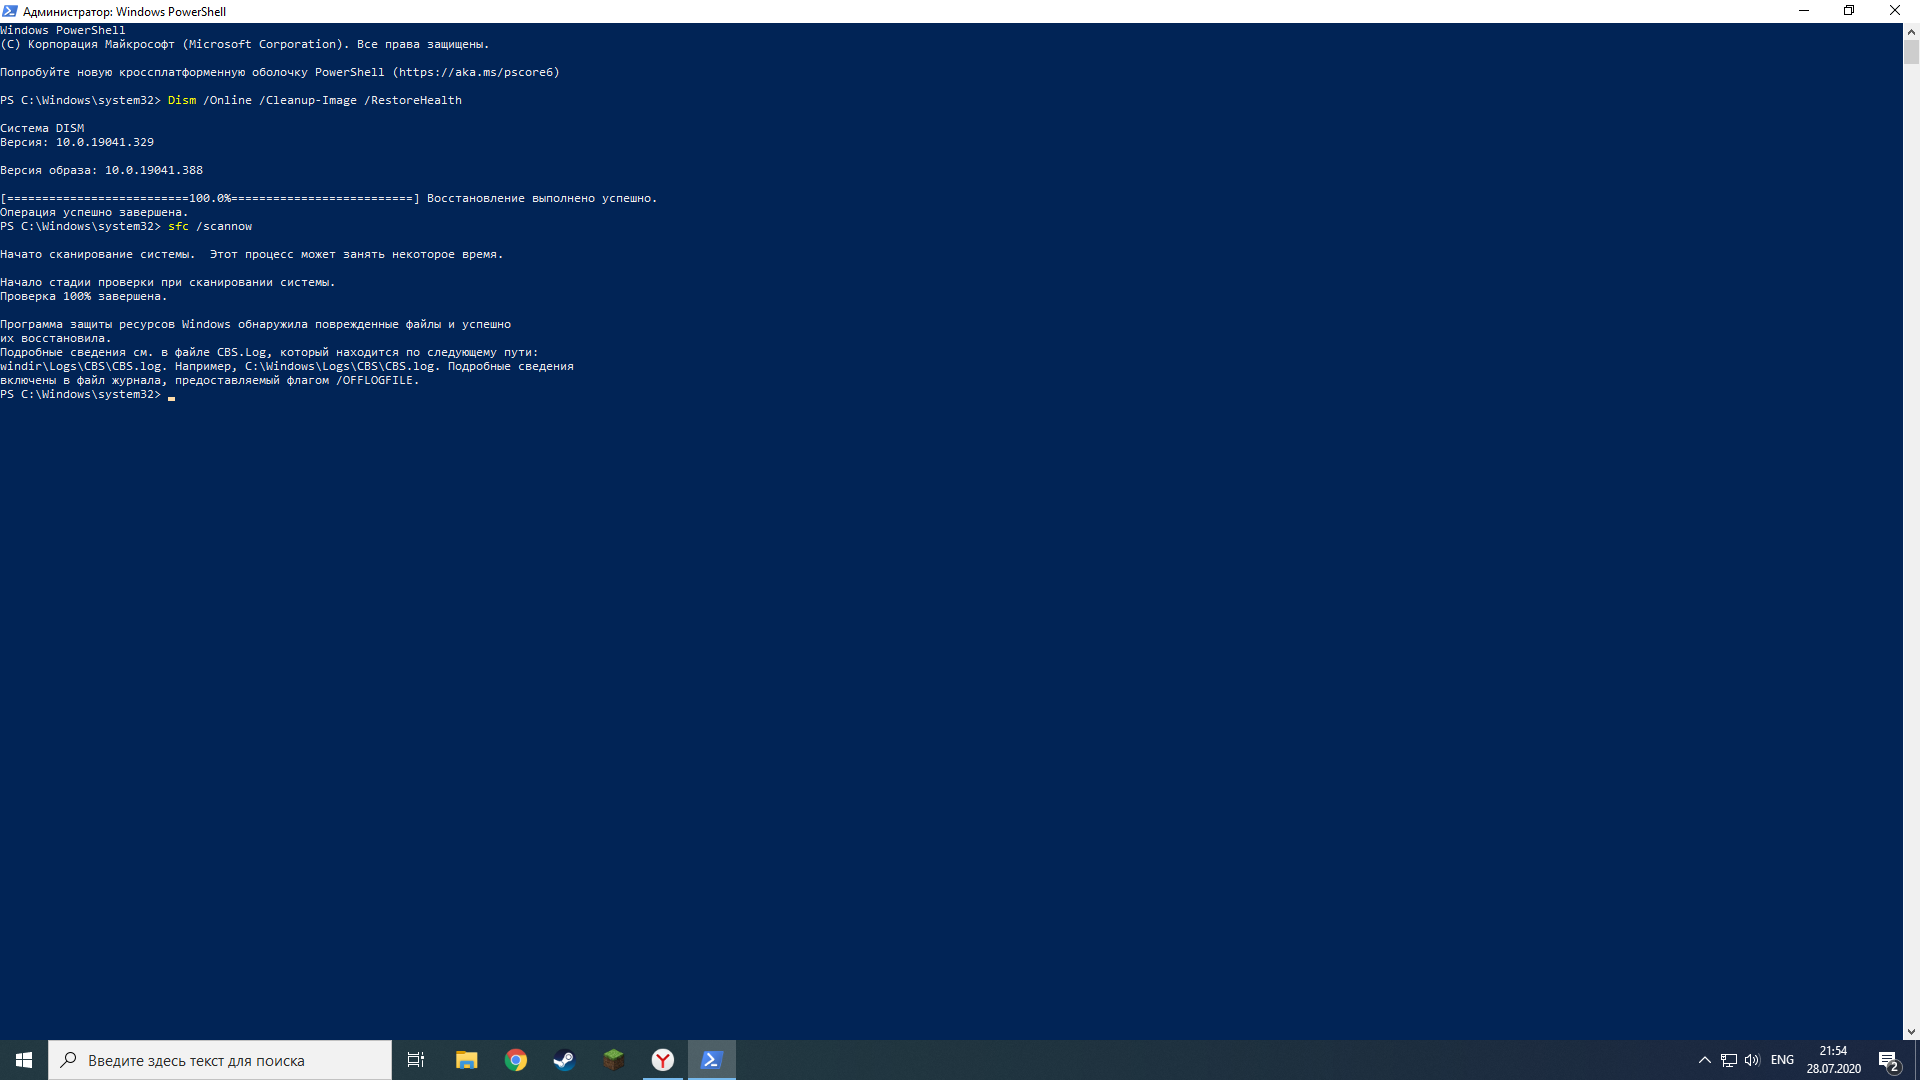Click the File Explorer icon

[x=465, y=1059]
